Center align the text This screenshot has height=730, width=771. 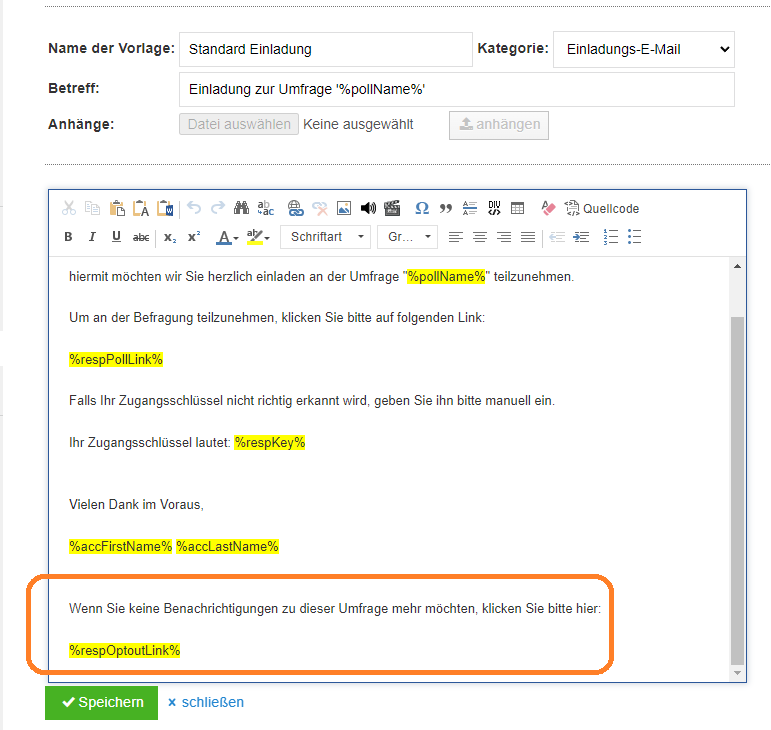click(480, 237)
